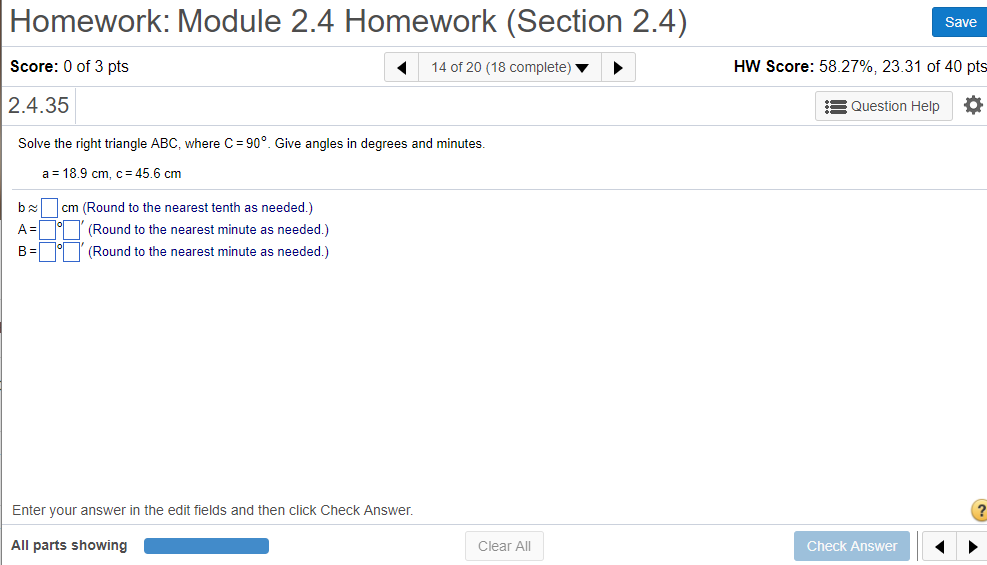Click the yellow question mark help icon
This screenshot has width=987, height=565.
(979, 511)
